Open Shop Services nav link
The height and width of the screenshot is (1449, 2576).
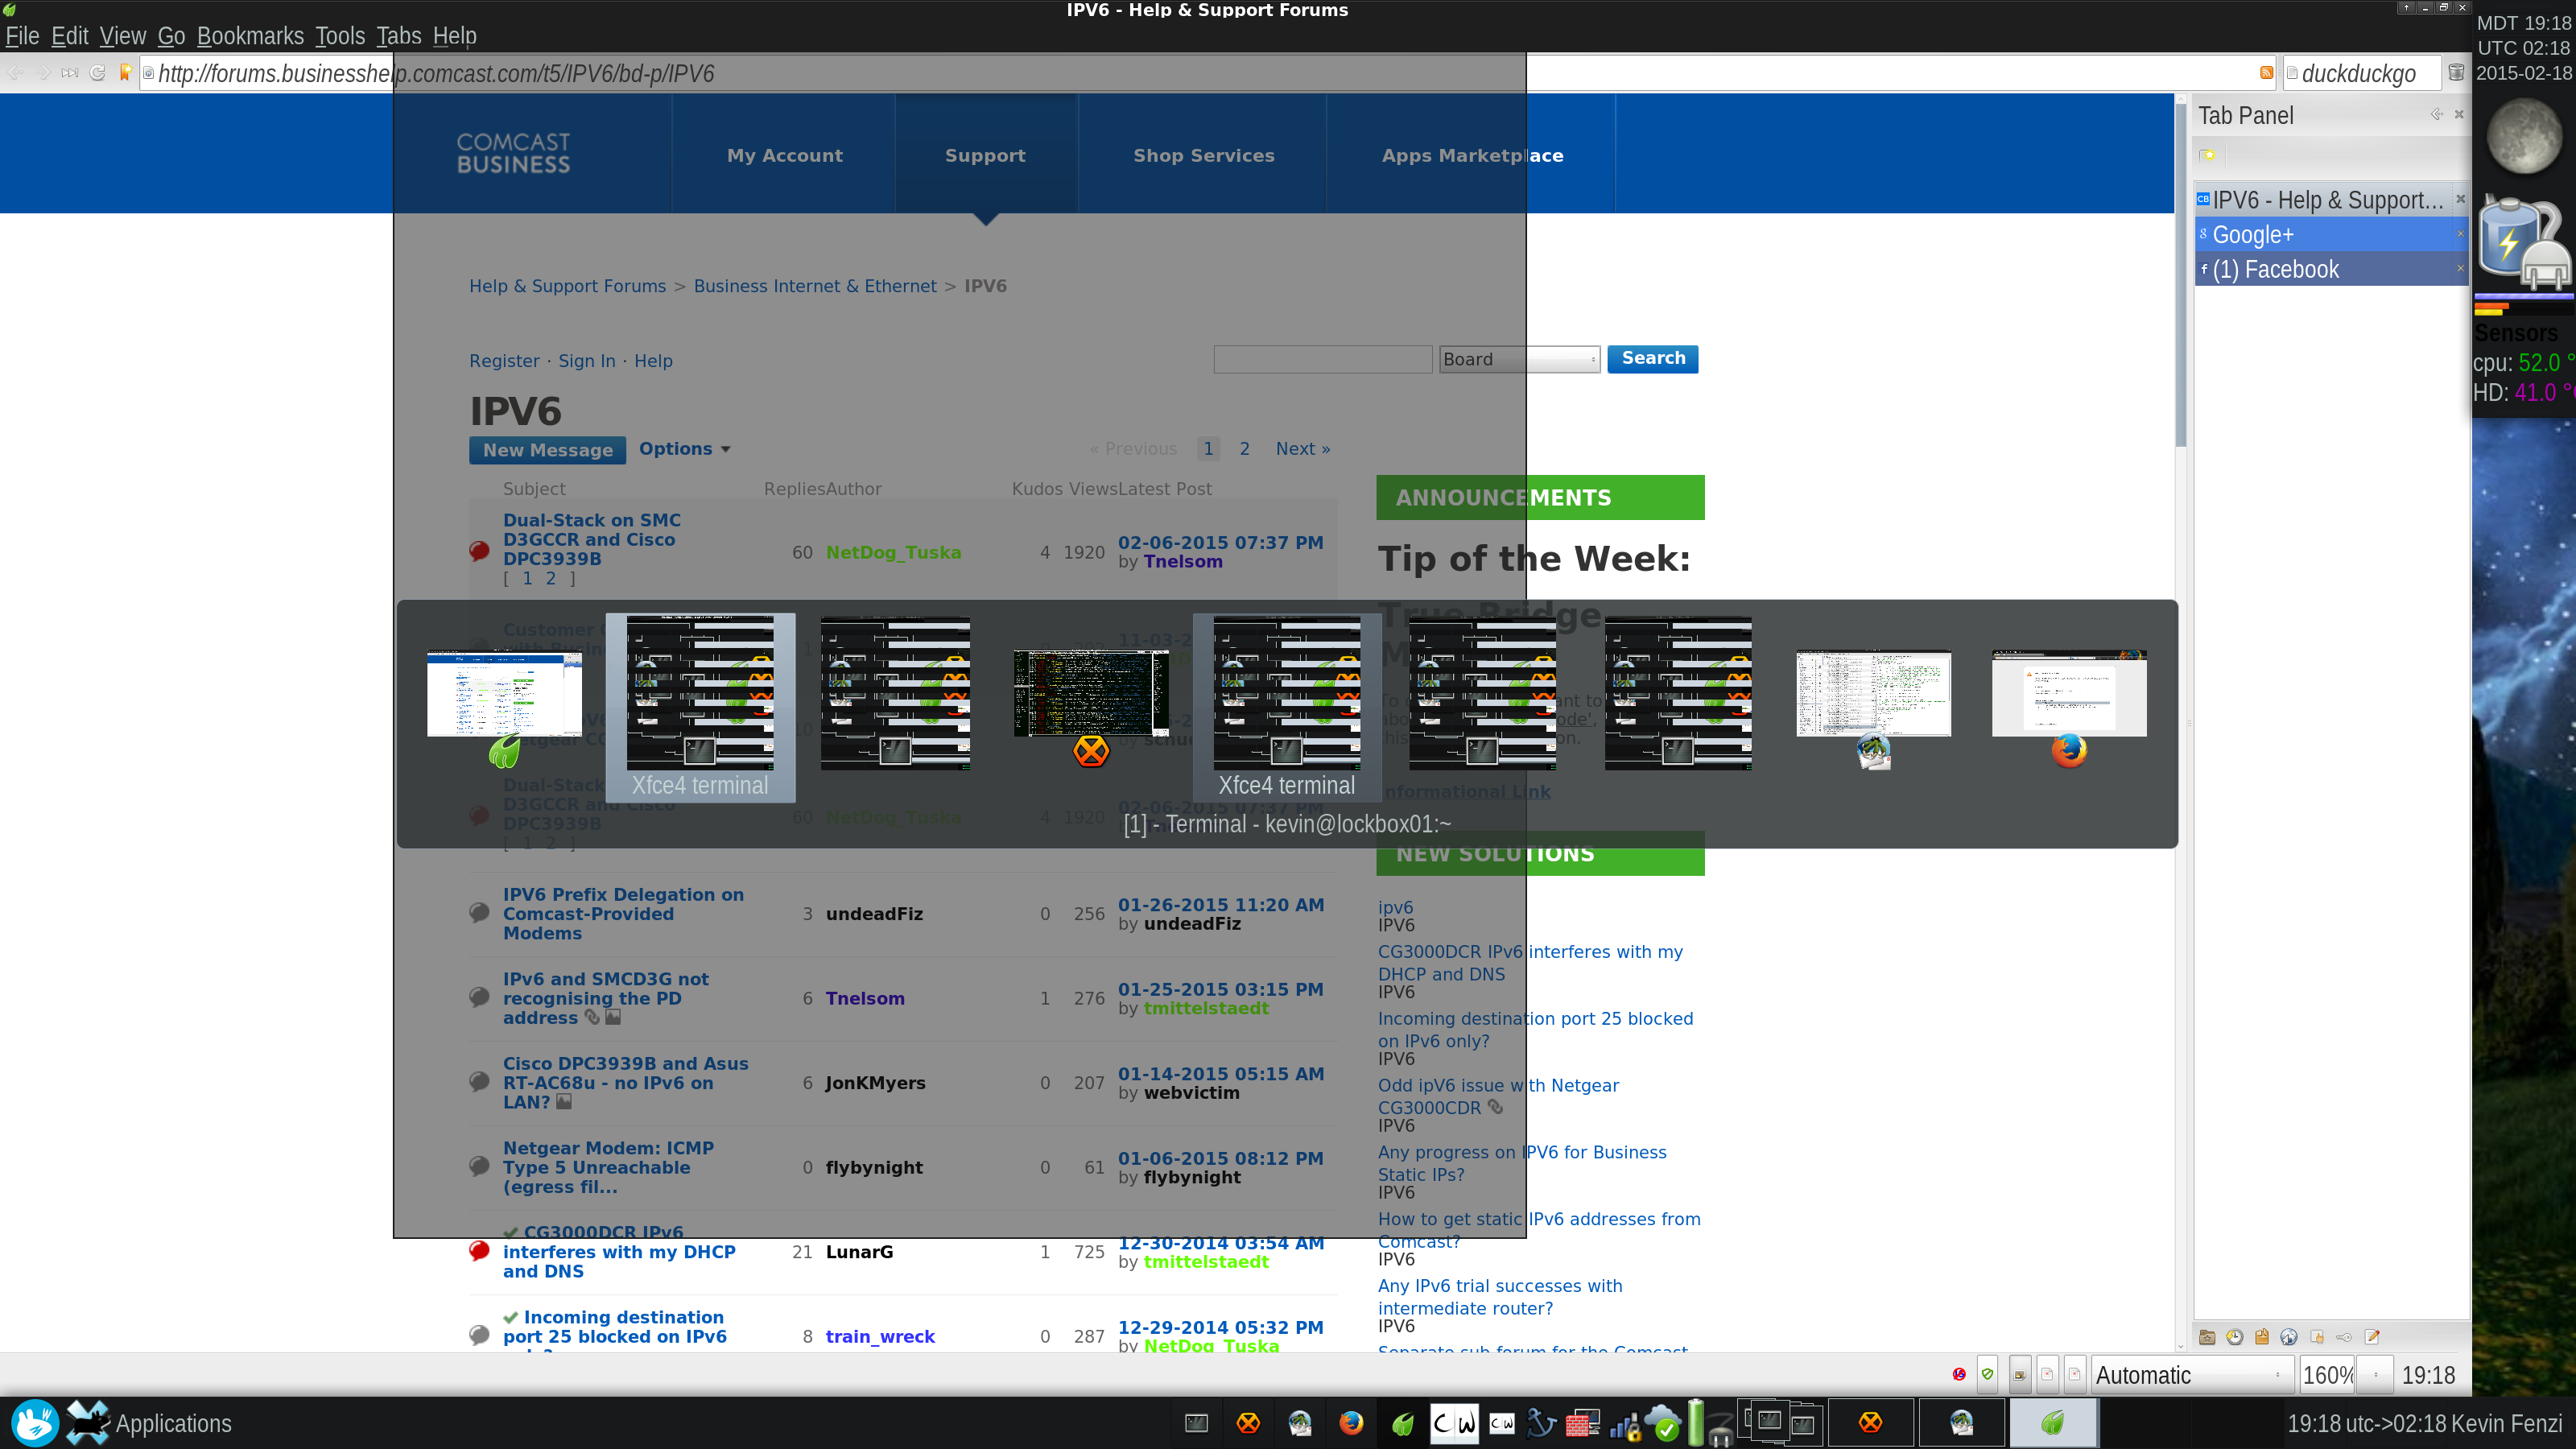tap(1203, 155)
